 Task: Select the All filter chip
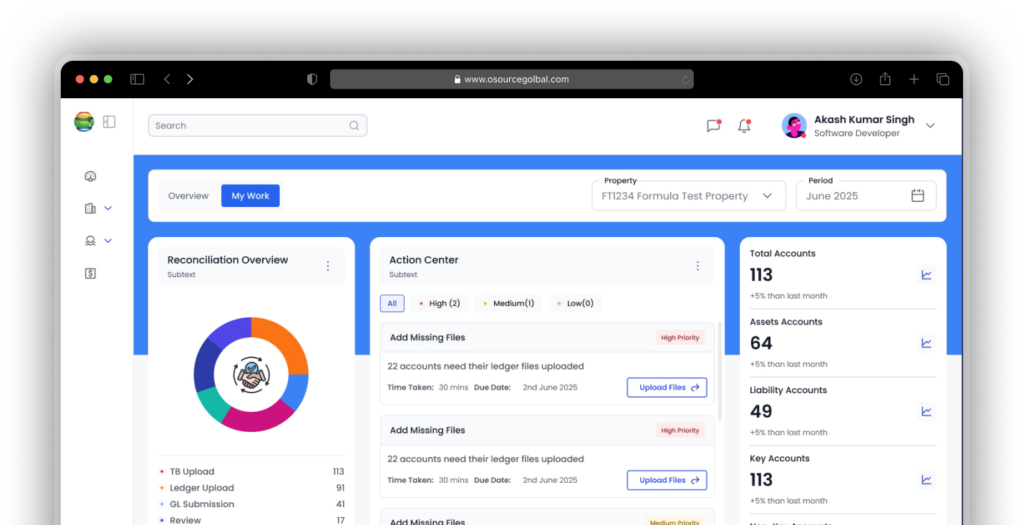click(x=391, y=303)
